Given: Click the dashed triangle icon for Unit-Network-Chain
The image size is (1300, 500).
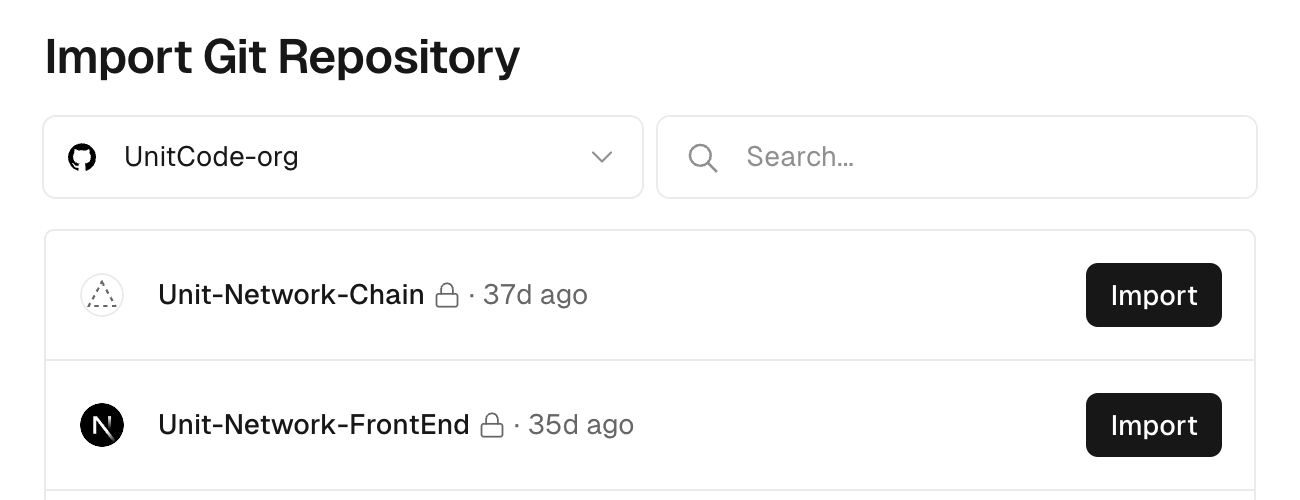Looking at the screenshot, I should pyautogui.click(x=101, y=295).
